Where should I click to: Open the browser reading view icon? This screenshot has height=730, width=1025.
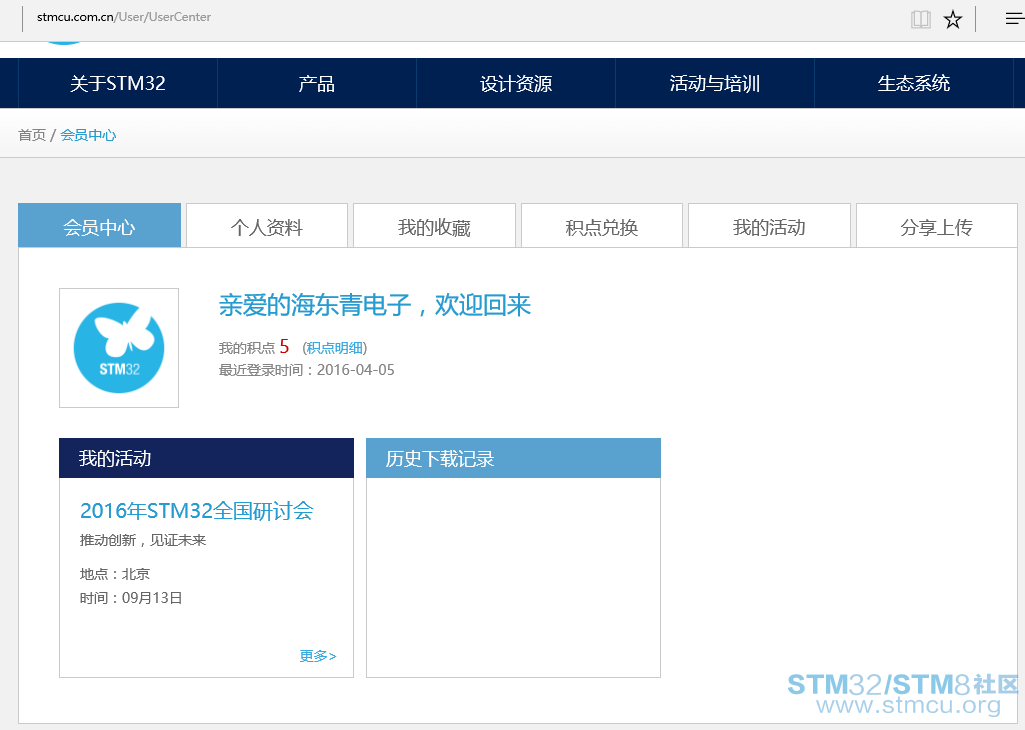tap(920, 19)
